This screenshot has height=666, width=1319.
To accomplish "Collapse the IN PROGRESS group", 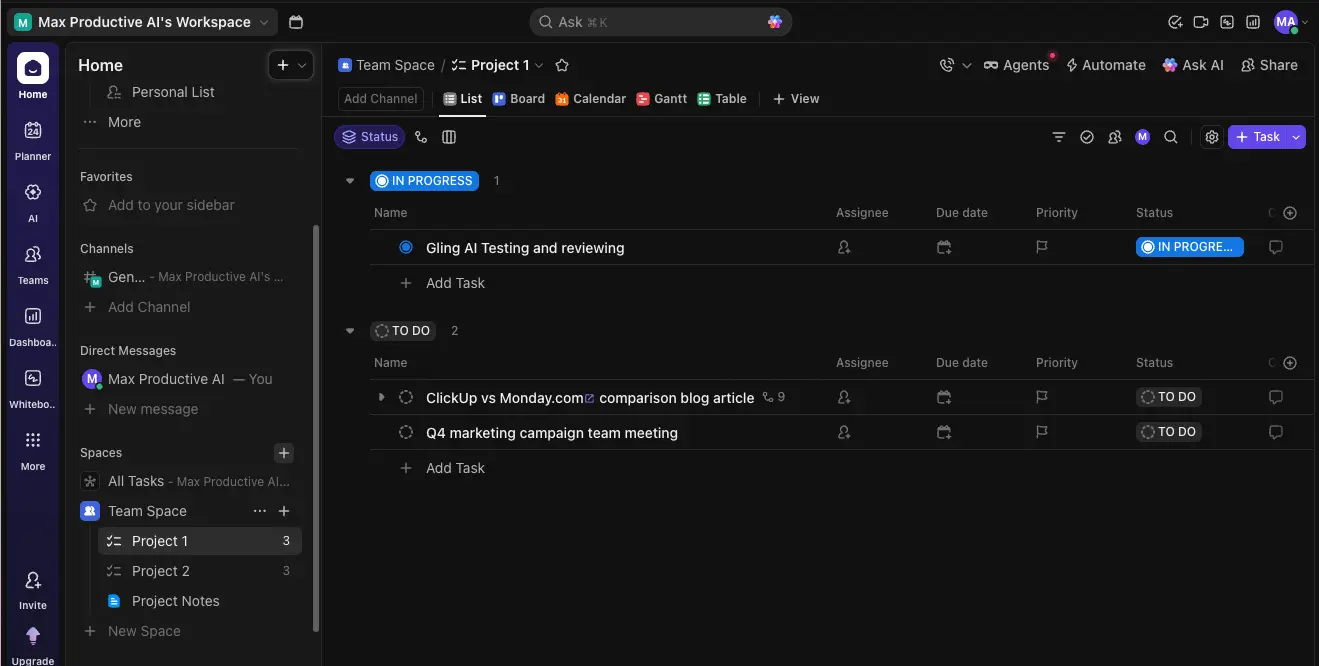I will click(349, 181).
